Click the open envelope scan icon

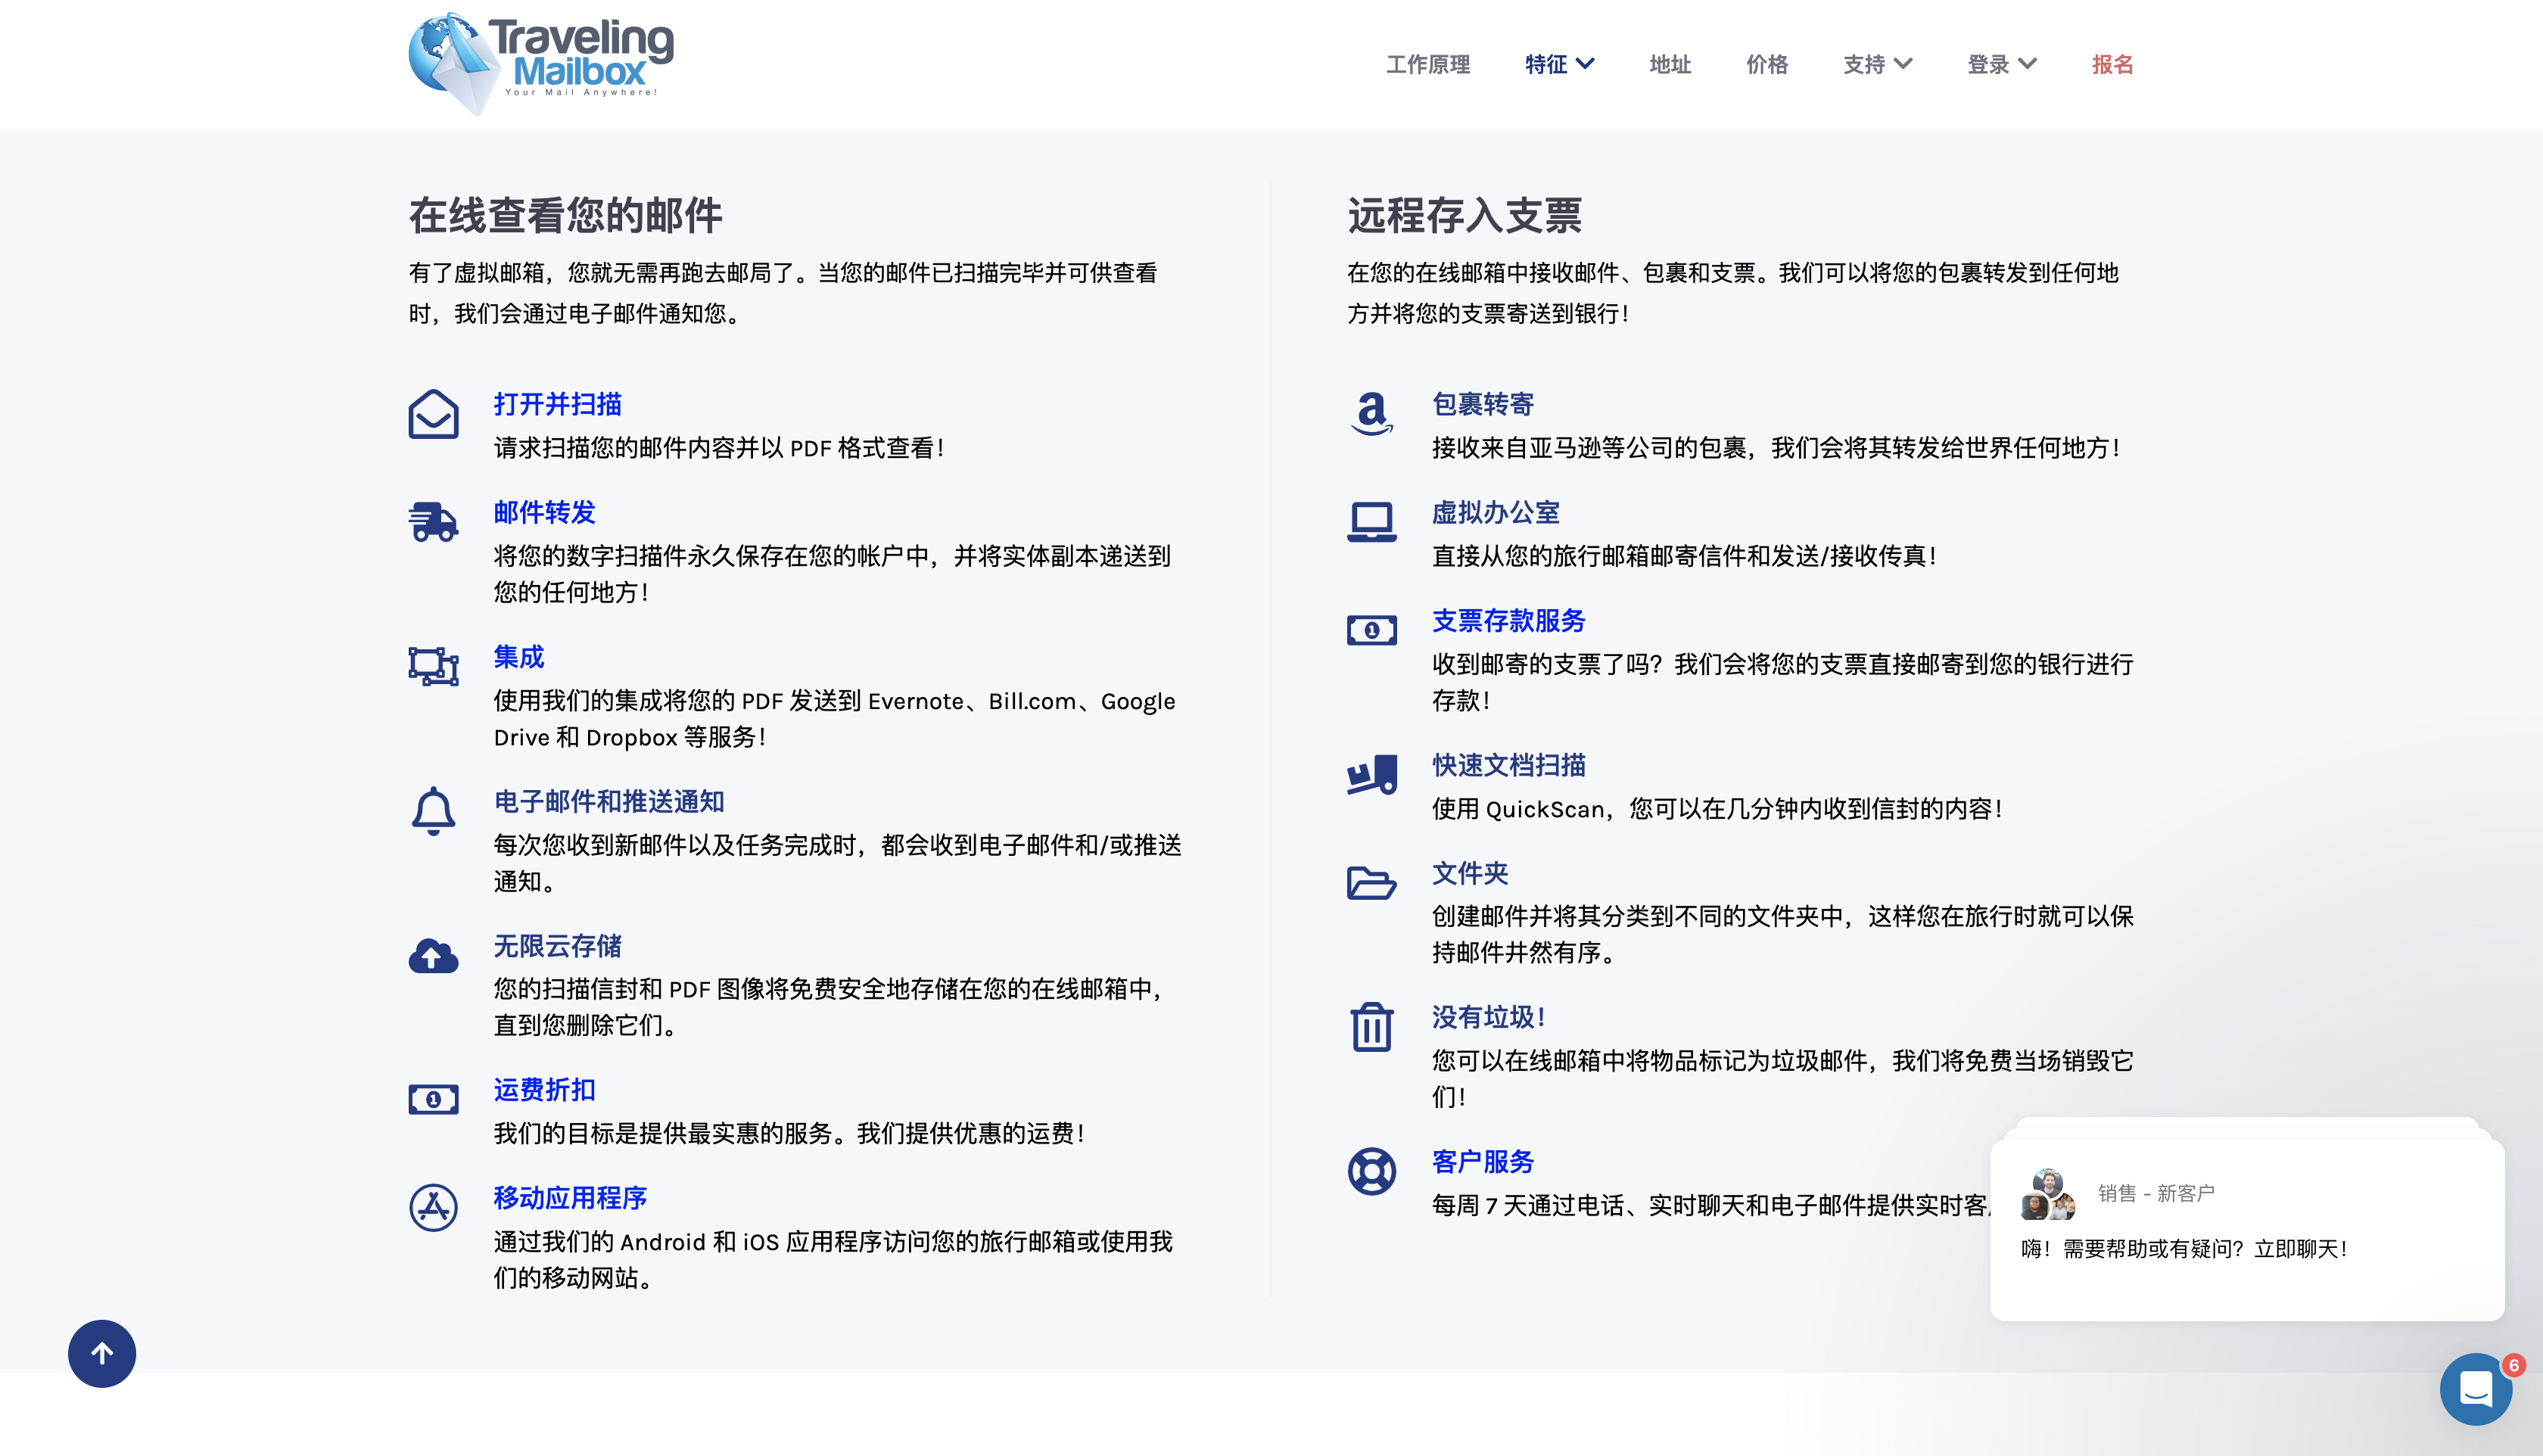pyautogui.click(x=433, y=414)
